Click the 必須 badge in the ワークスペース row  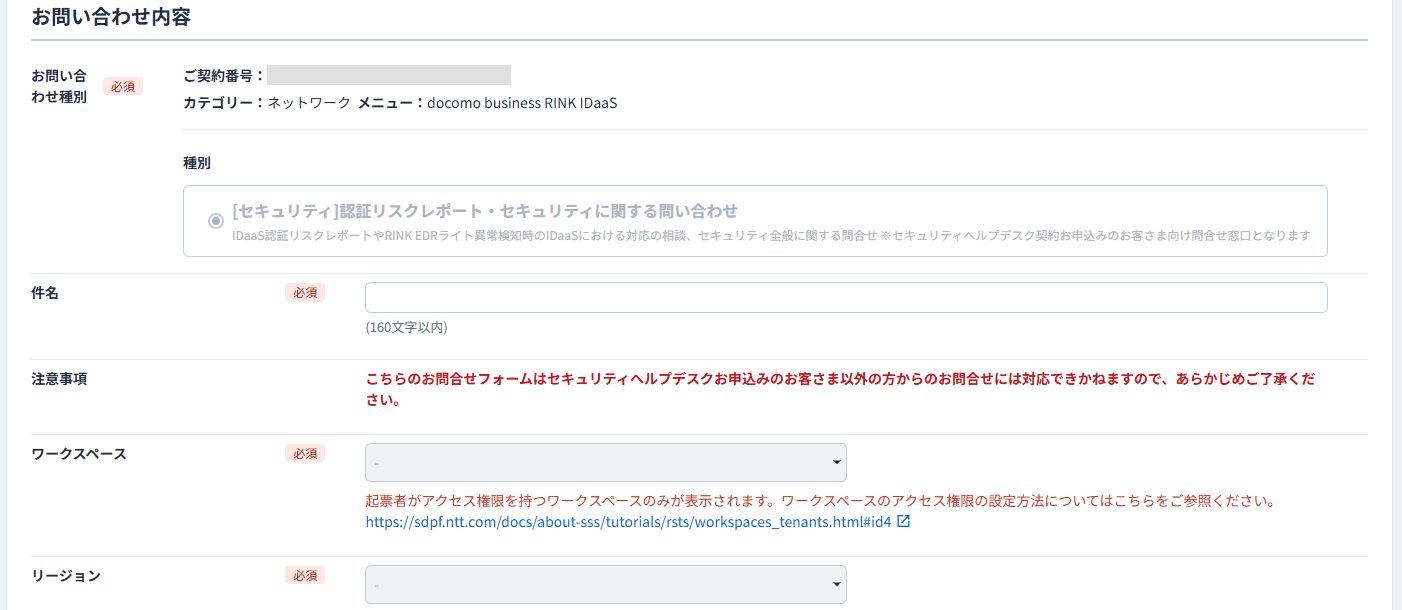tap(305, 454)
